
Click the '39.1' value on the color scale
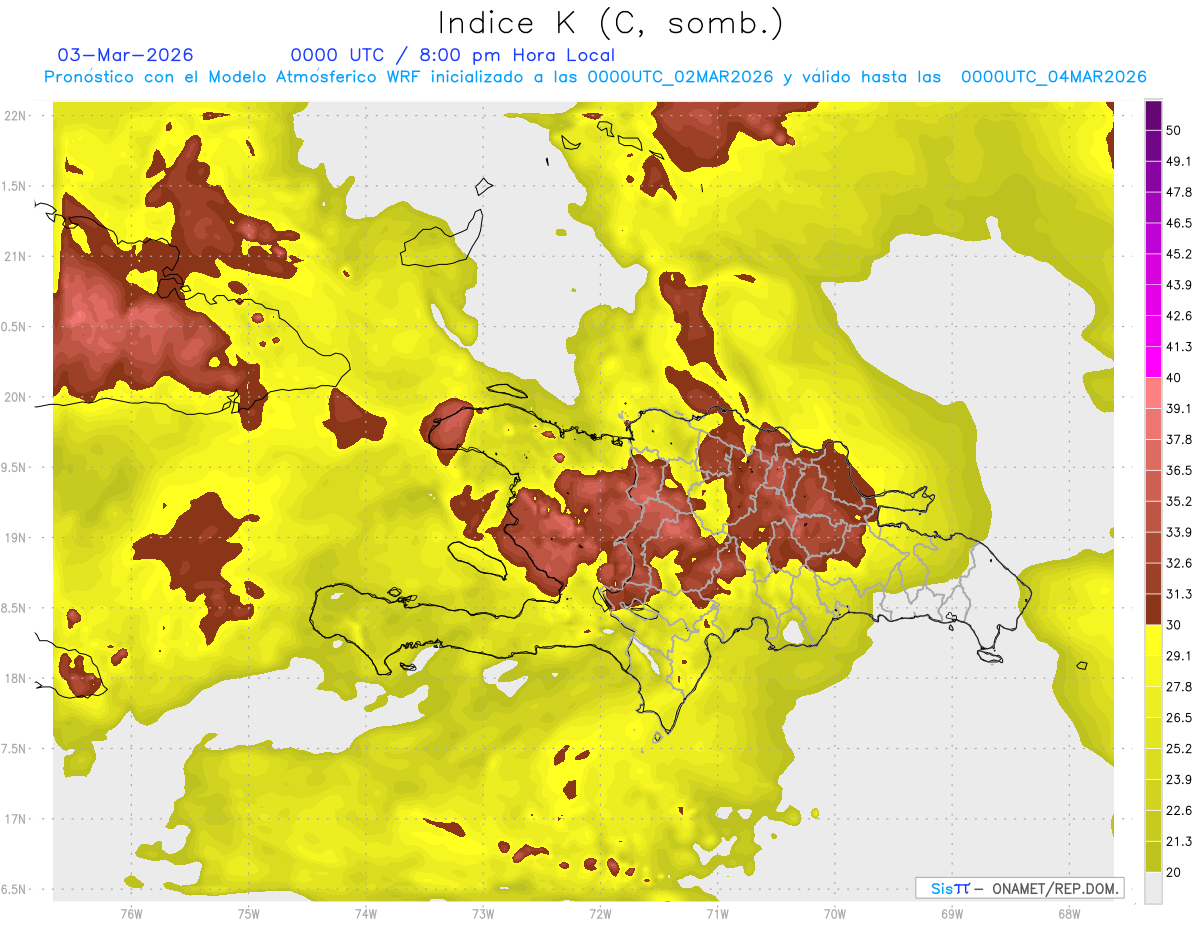(x=1179, y=408)
